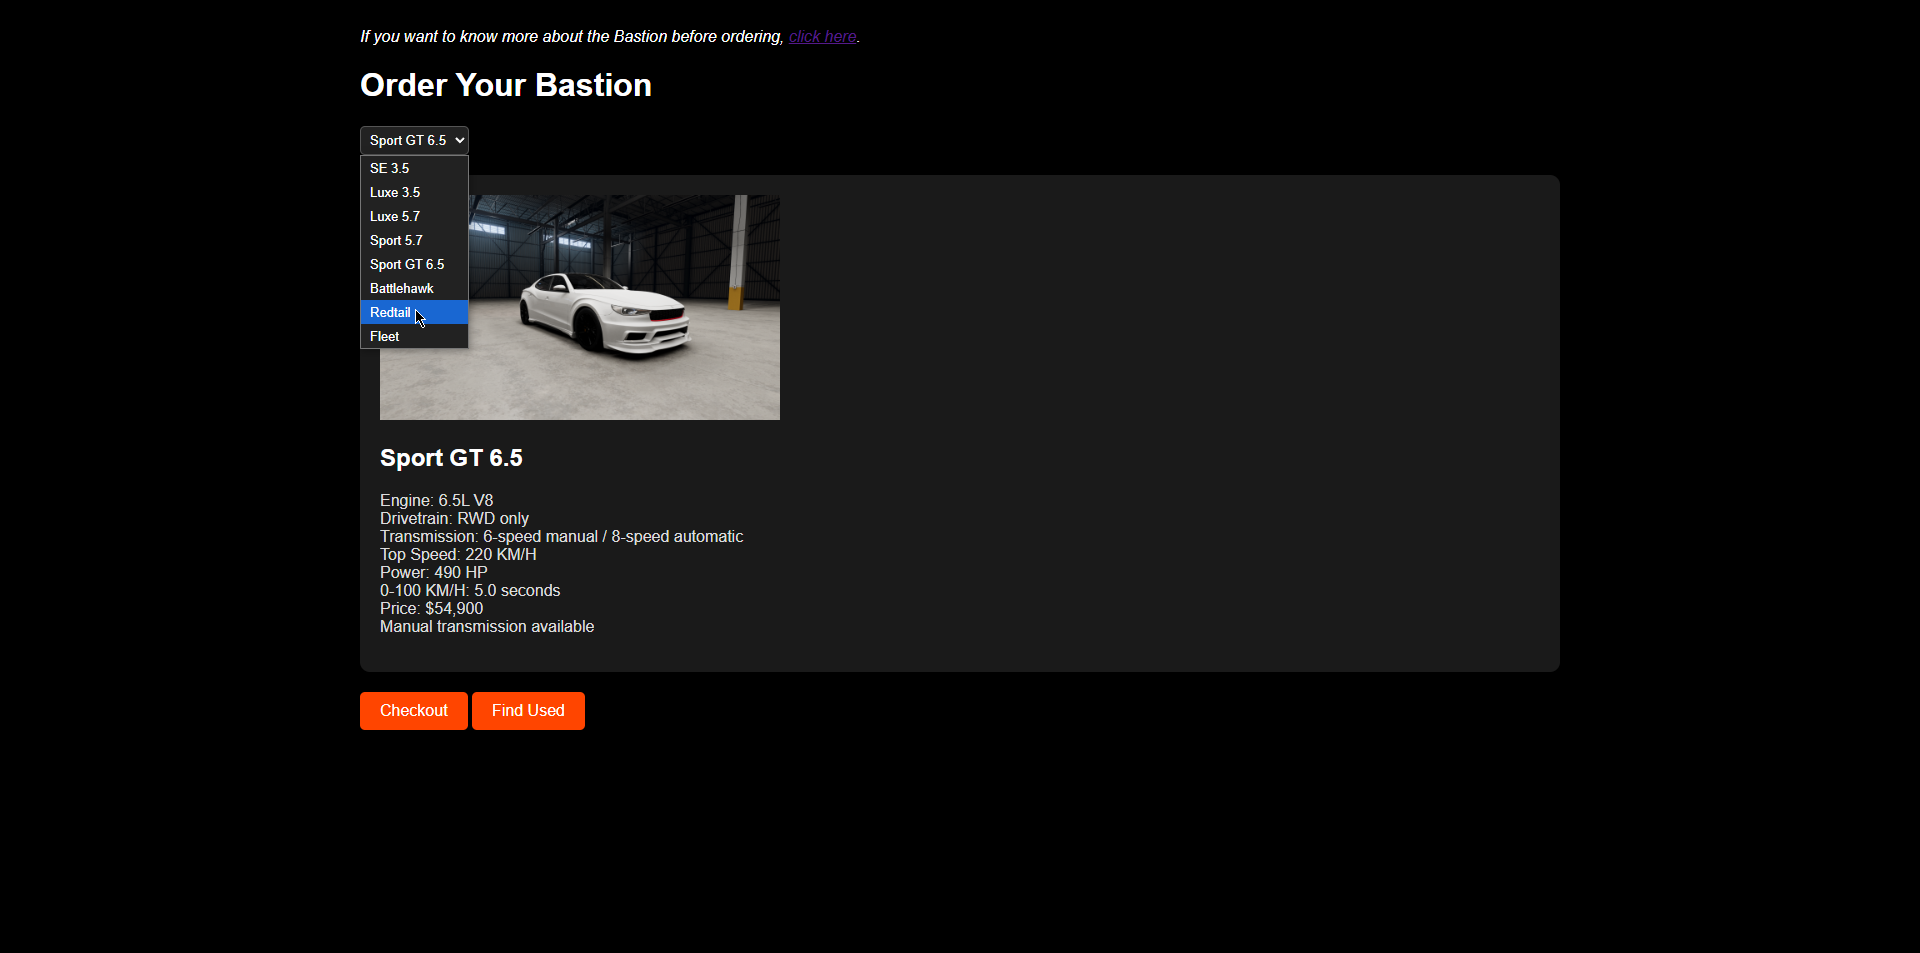Choose the highlighted Redtail option
1920x953 pixels.
(x=390, y=313)
